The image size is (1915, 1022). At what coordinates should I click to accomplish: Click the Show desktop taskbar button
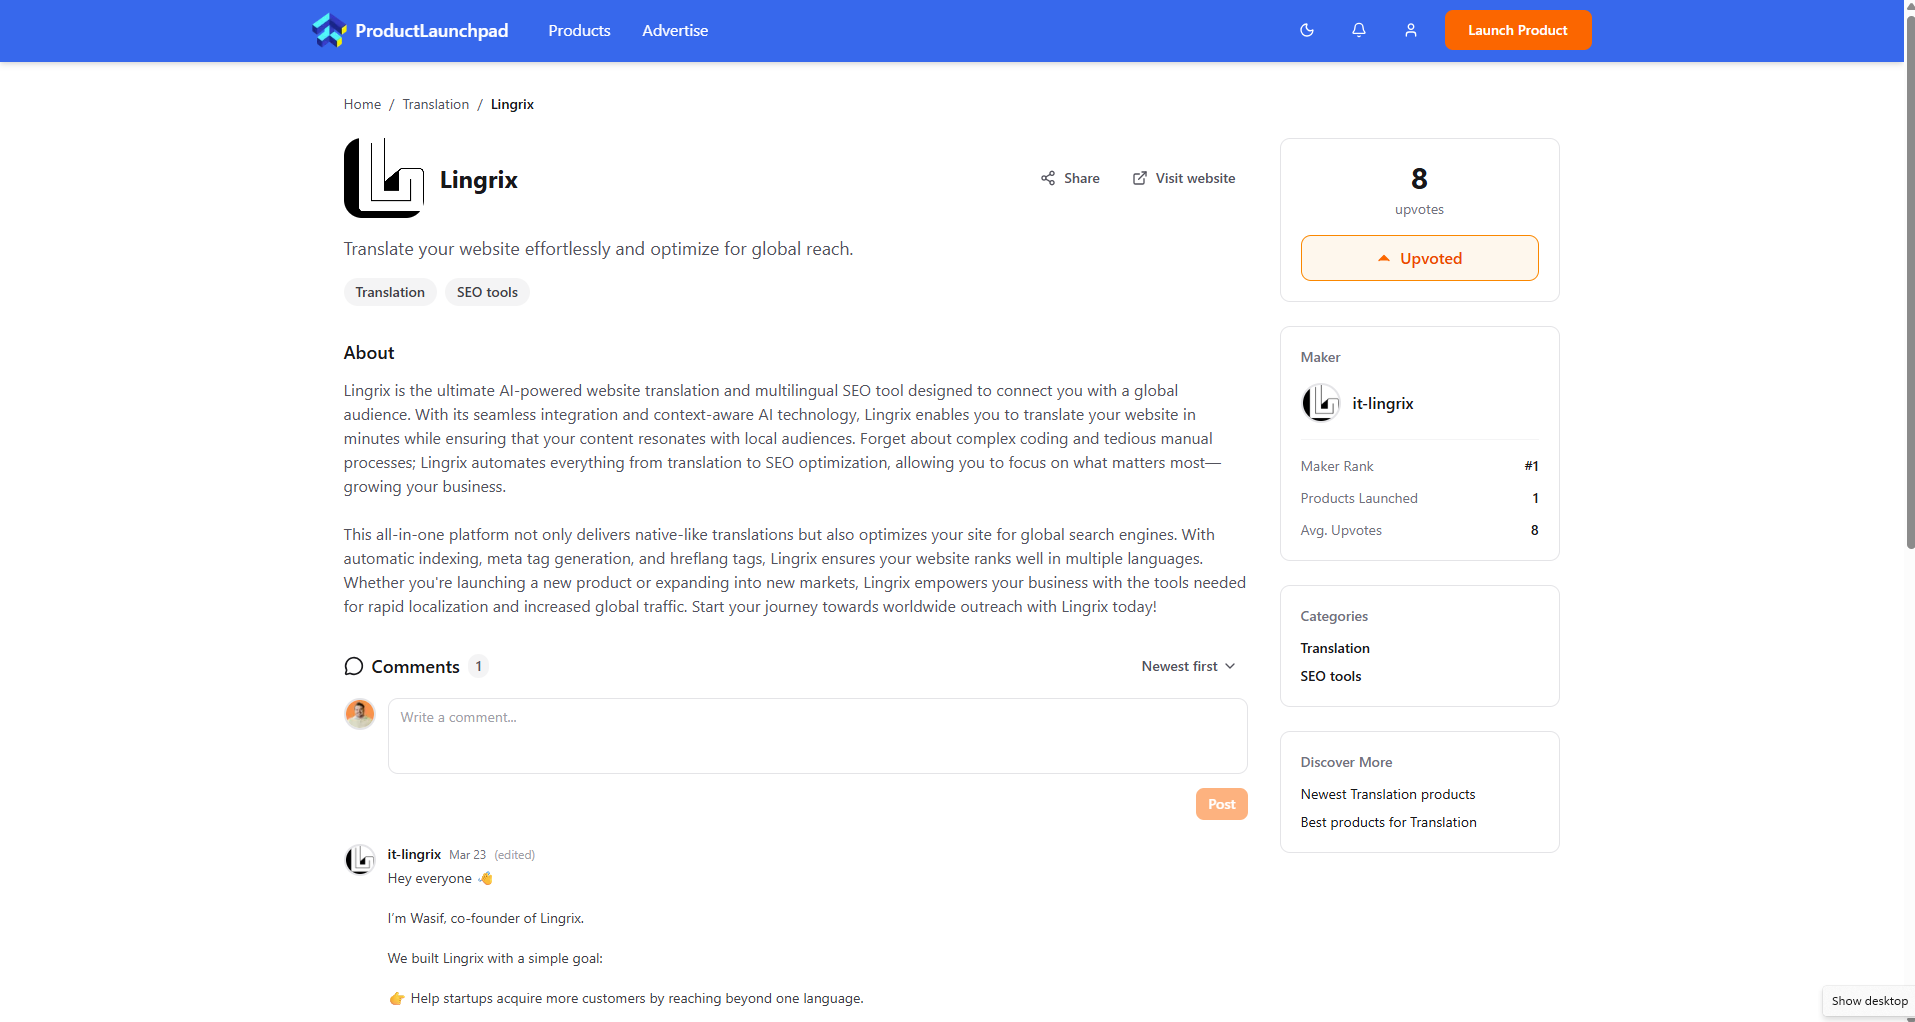1868,1000
